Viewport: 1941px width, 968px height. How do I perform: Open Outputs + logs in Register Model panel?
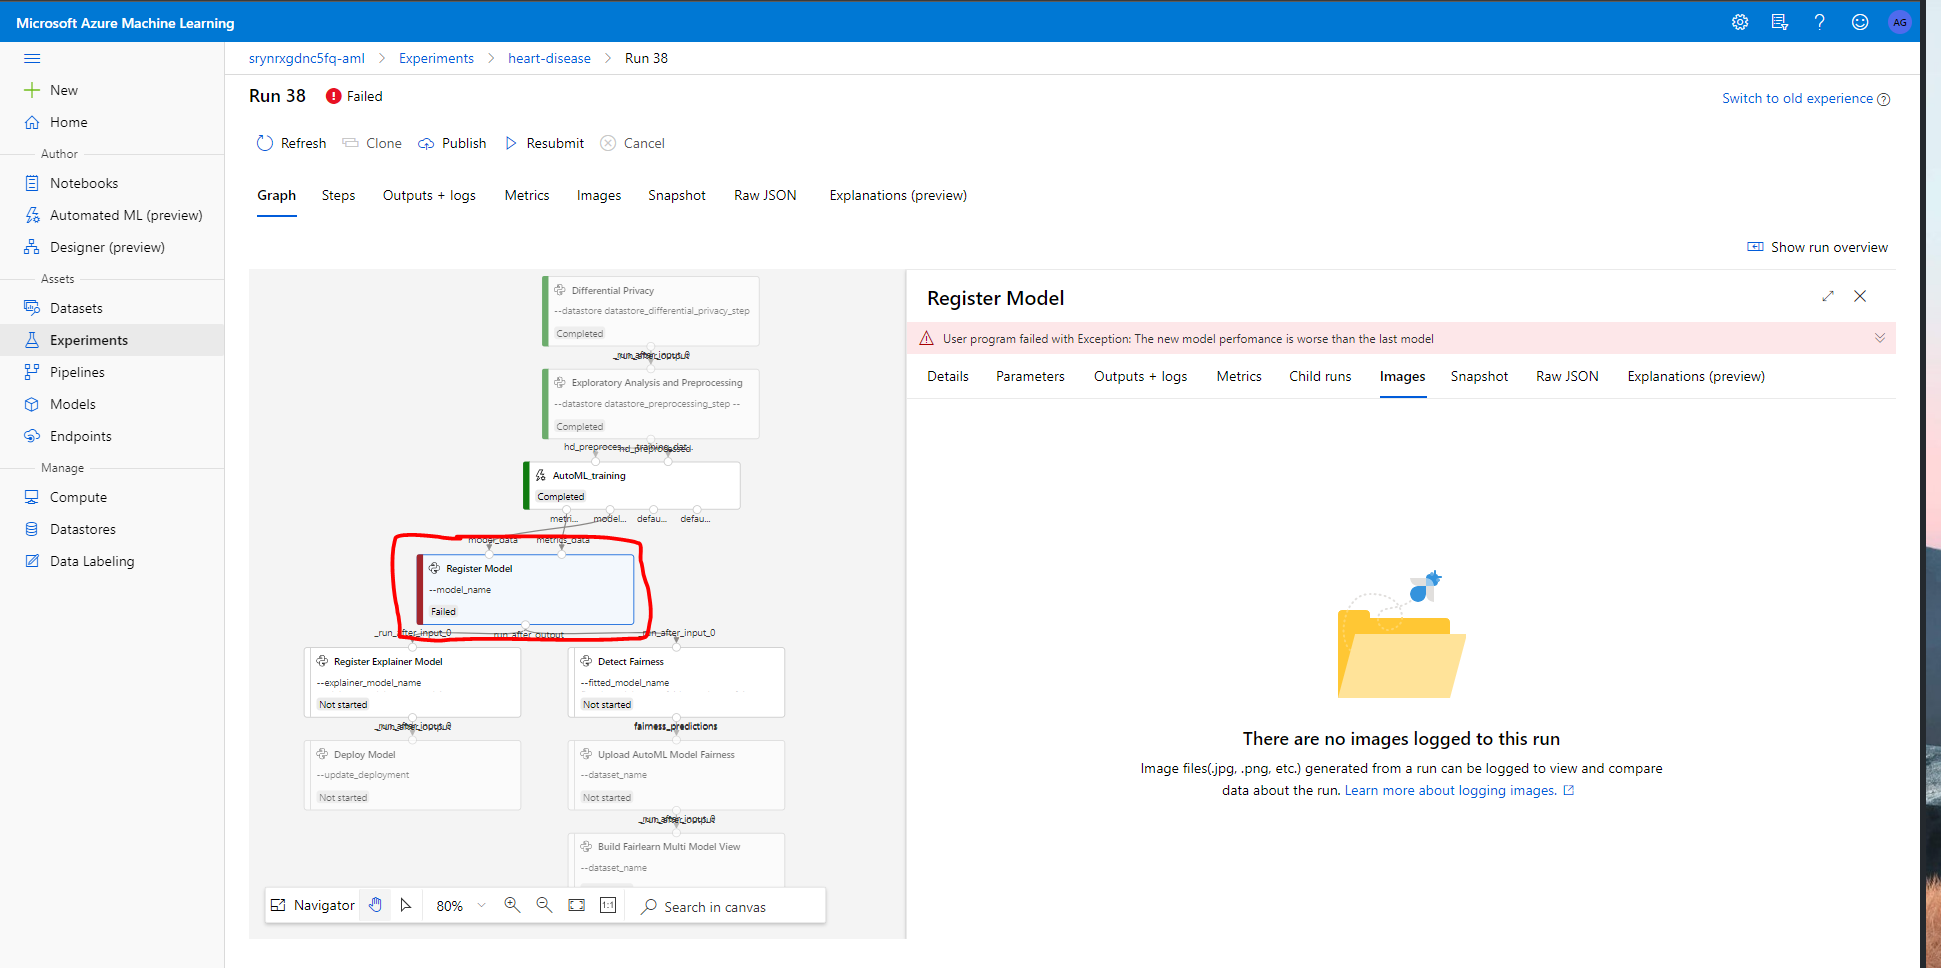click(1140, 376)
